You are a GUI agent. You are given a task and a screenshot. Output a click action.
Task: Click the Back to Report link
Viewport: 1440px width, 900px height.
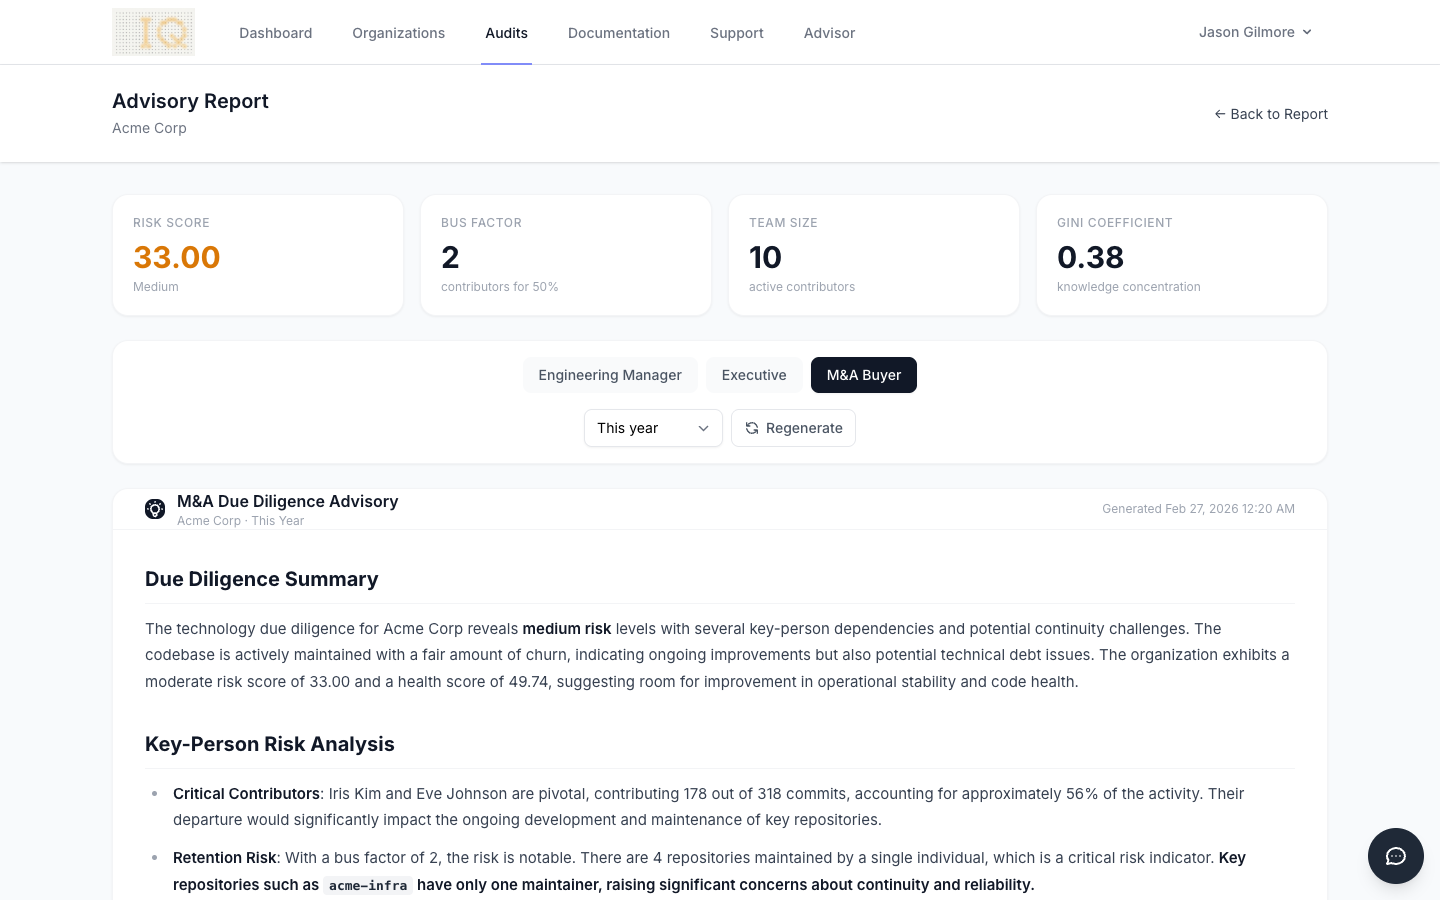[x=1279, y=114]
